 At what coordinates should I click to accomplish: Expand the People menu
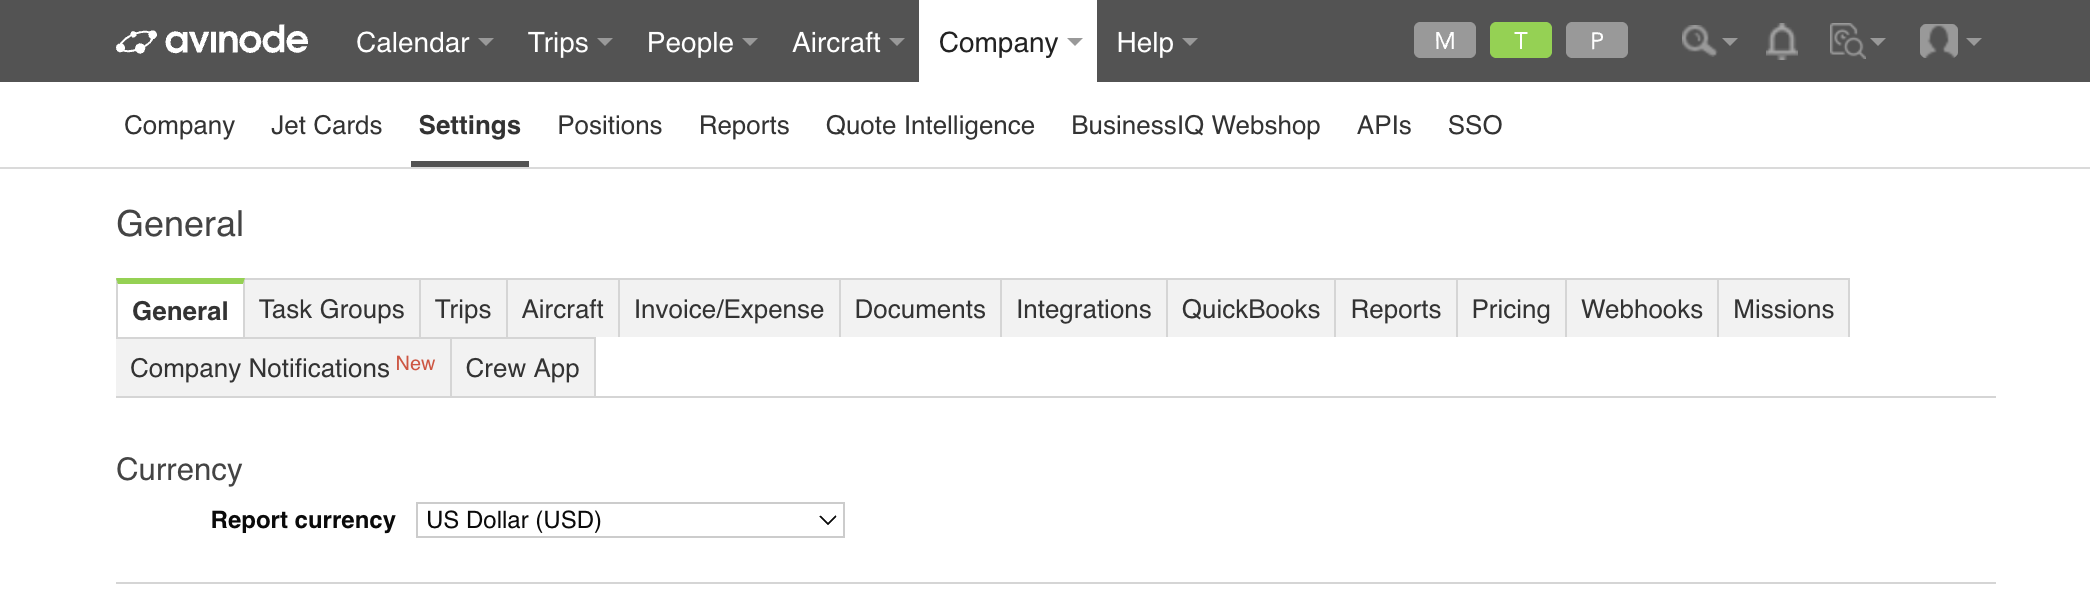[701, 42]
